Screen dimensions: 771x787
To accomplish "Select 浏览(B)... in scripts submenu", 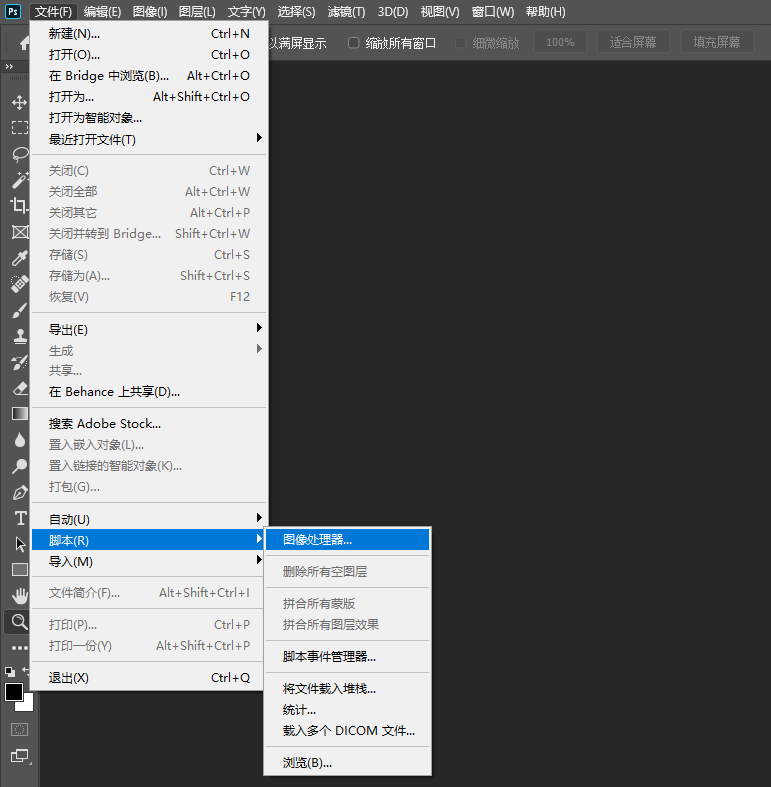I will pos(347,763).
